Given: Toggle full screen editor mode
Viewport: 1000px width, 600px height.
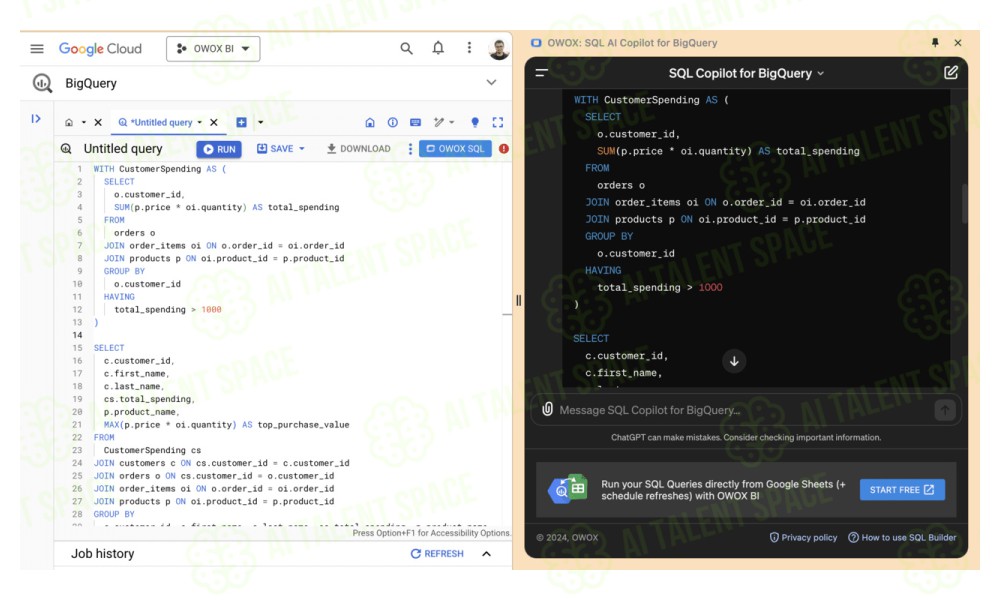Looking at the screenshot, I should tap(498, 122).
